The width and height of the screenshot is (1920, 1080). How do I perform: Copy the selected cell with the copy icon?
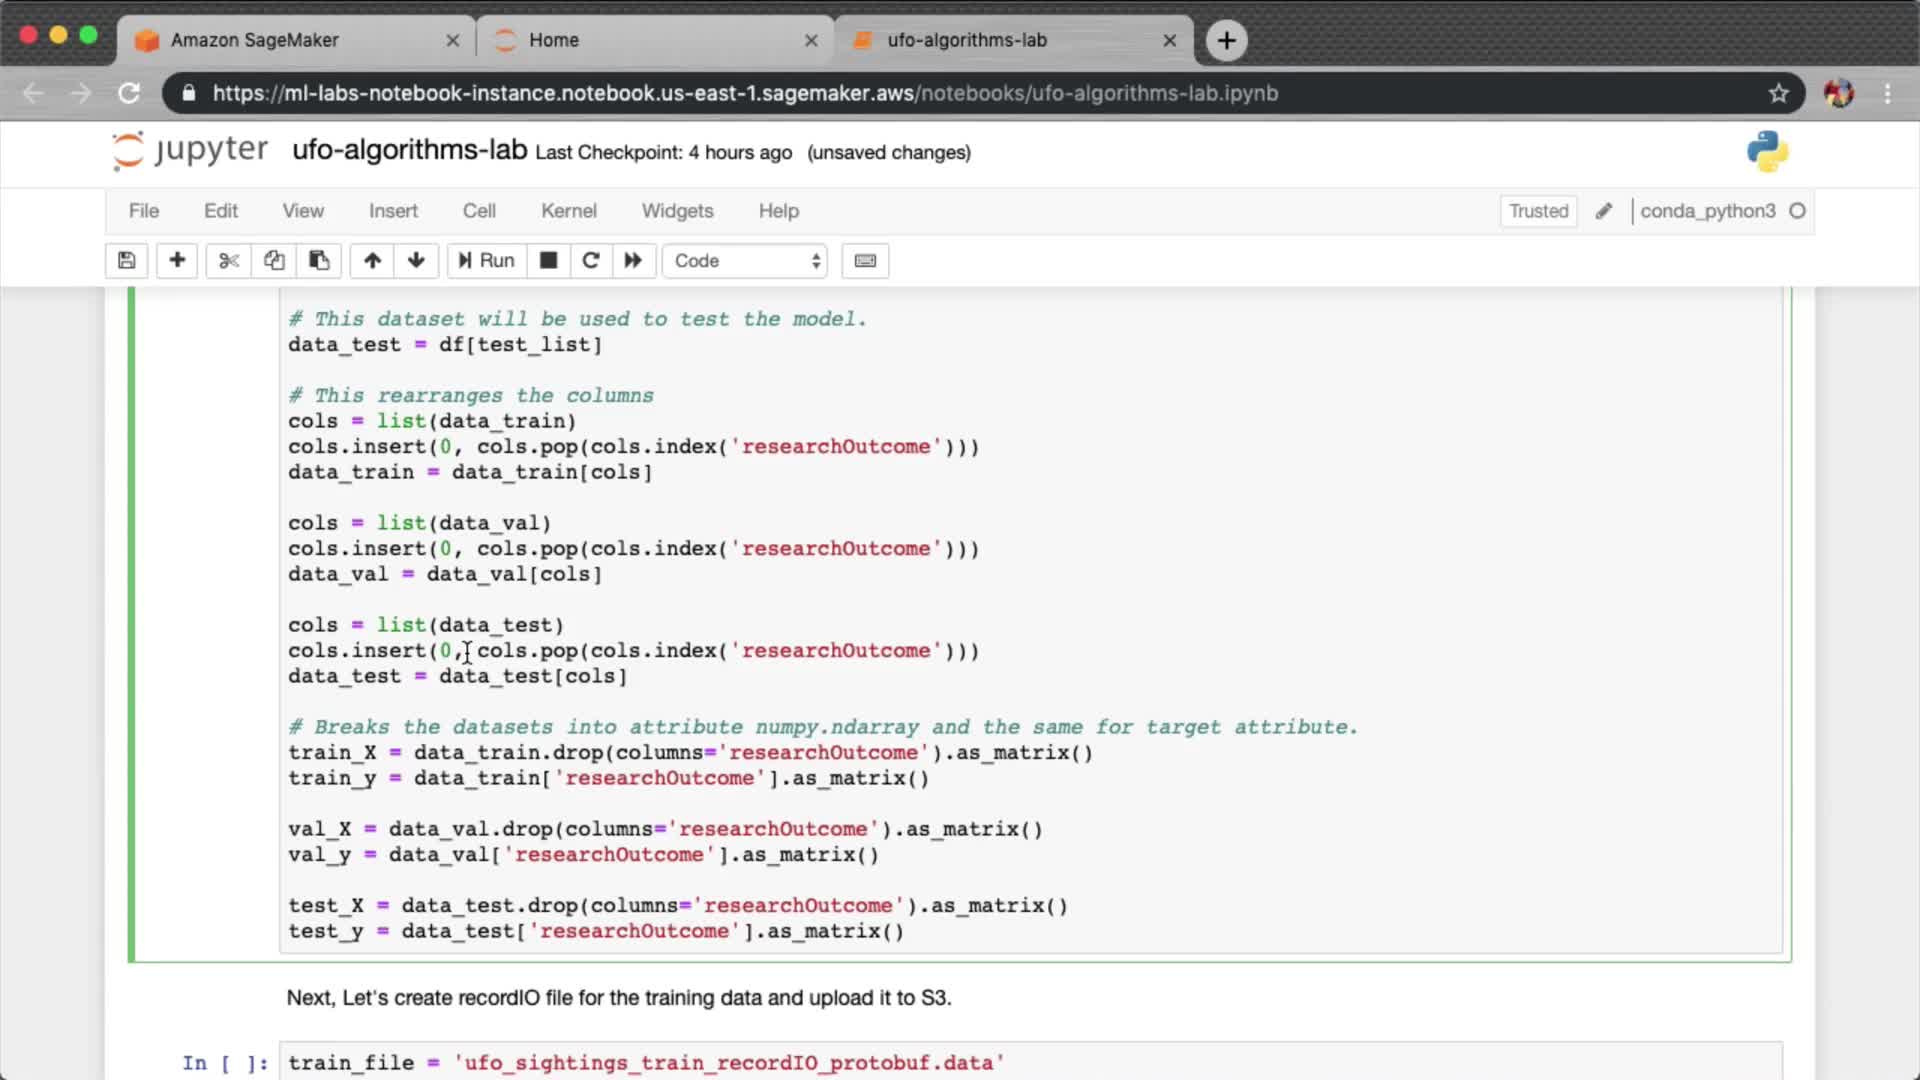click(x=274, y=261)
